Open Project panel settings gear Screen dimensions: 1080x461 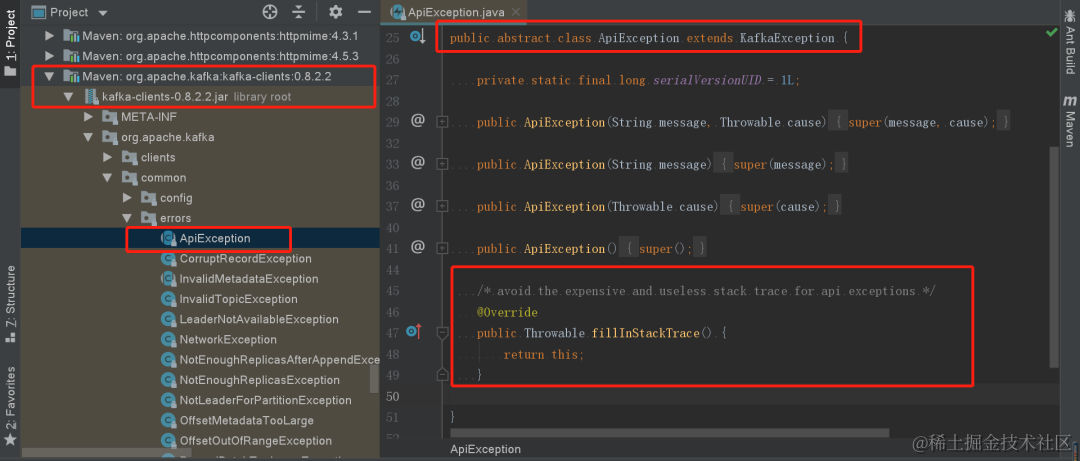335,12
